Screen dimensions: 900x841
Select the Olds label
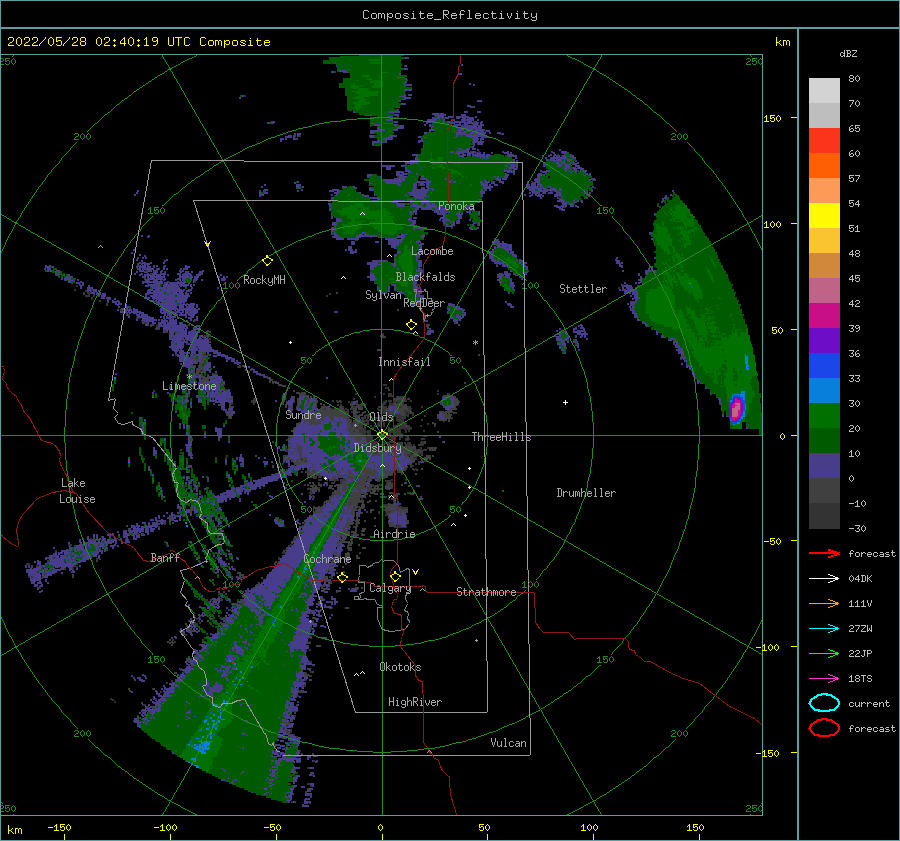click(381, 417)
